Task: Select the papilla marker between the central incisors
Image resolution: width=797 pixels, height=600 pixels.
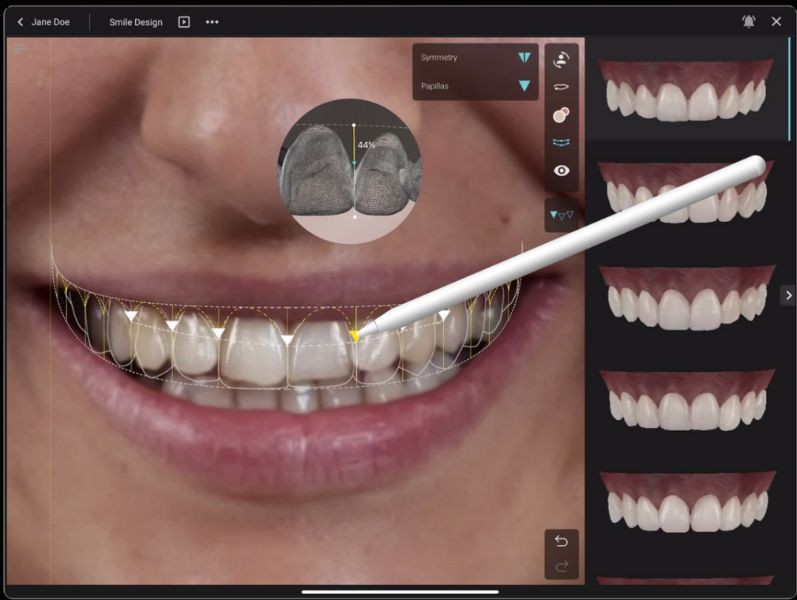Action: click(x=287, y=340)
